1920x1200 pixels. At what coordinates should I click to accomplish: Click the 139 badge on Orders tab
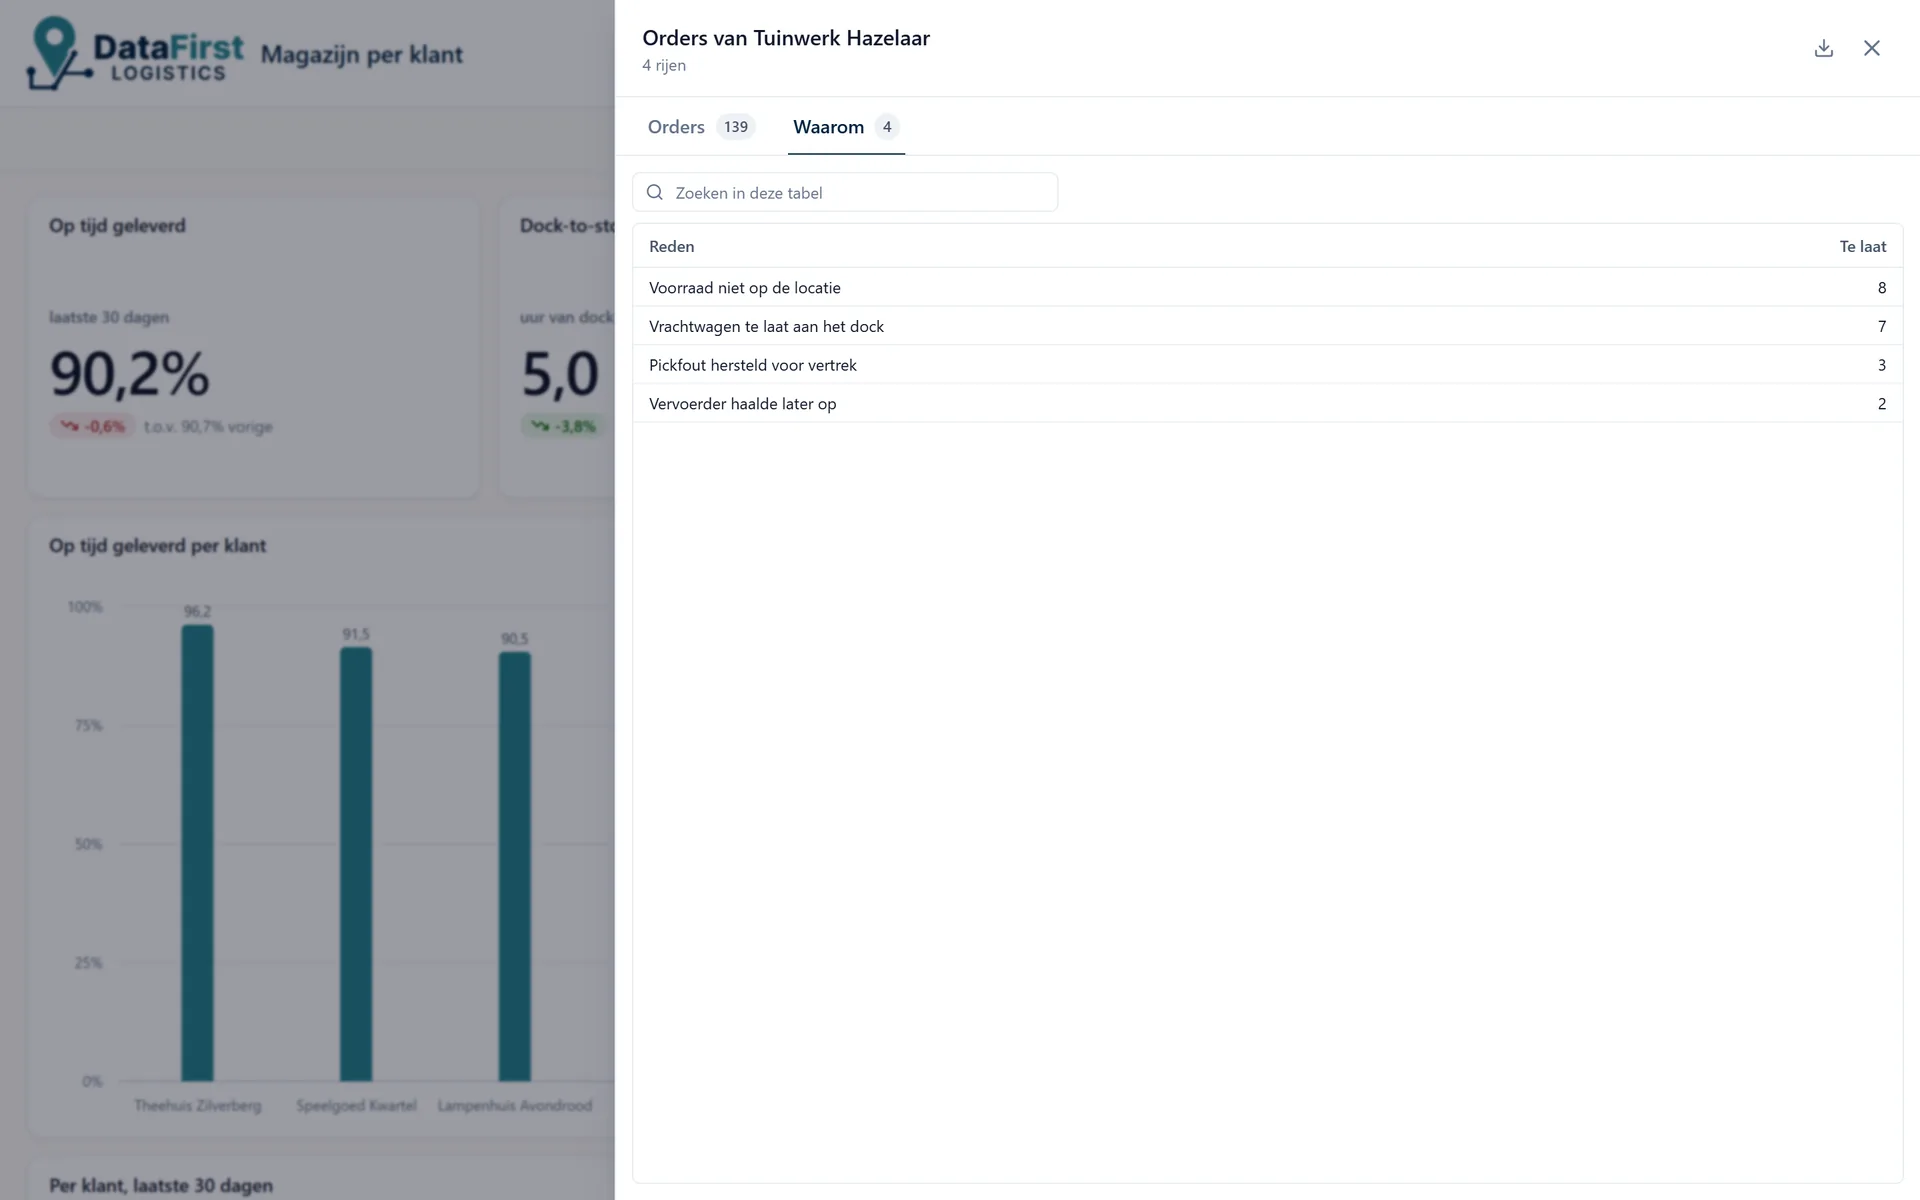(x=736, y=127)
